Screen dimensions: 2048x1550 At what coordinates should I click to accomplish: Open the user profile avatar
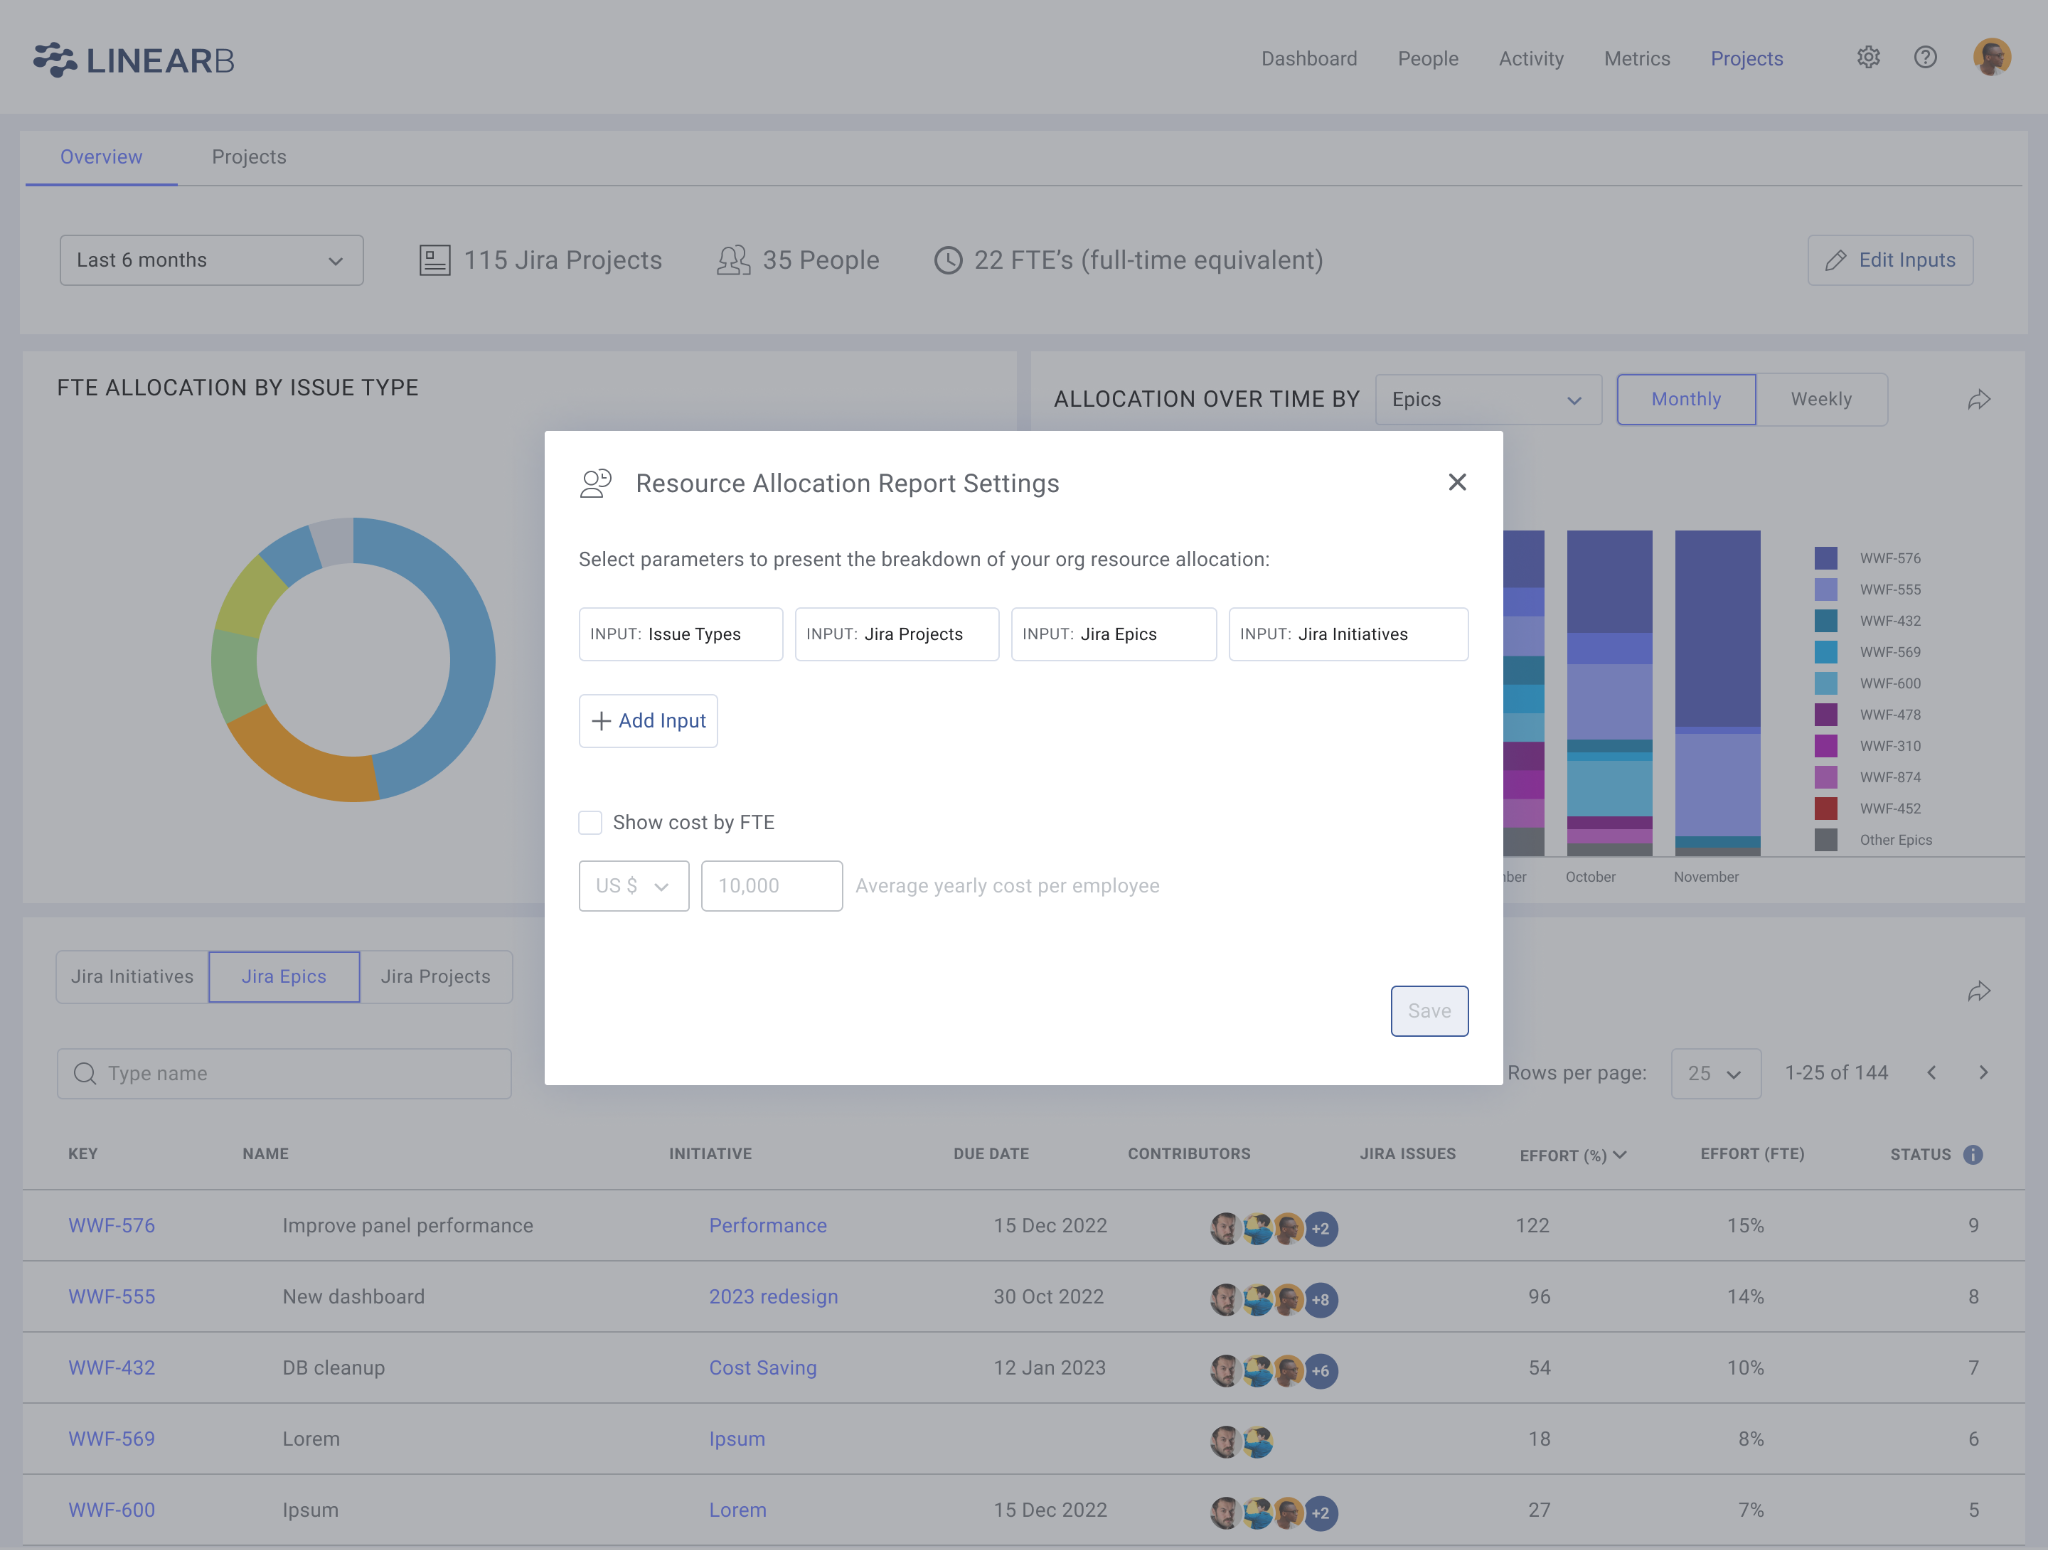tap(1992, 57)
